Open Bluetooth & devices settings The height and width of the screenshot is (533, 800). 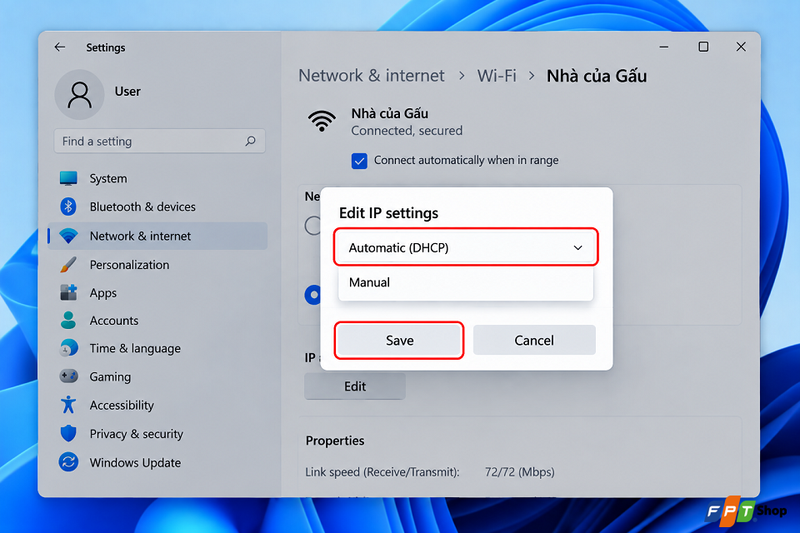coord(157,207)
